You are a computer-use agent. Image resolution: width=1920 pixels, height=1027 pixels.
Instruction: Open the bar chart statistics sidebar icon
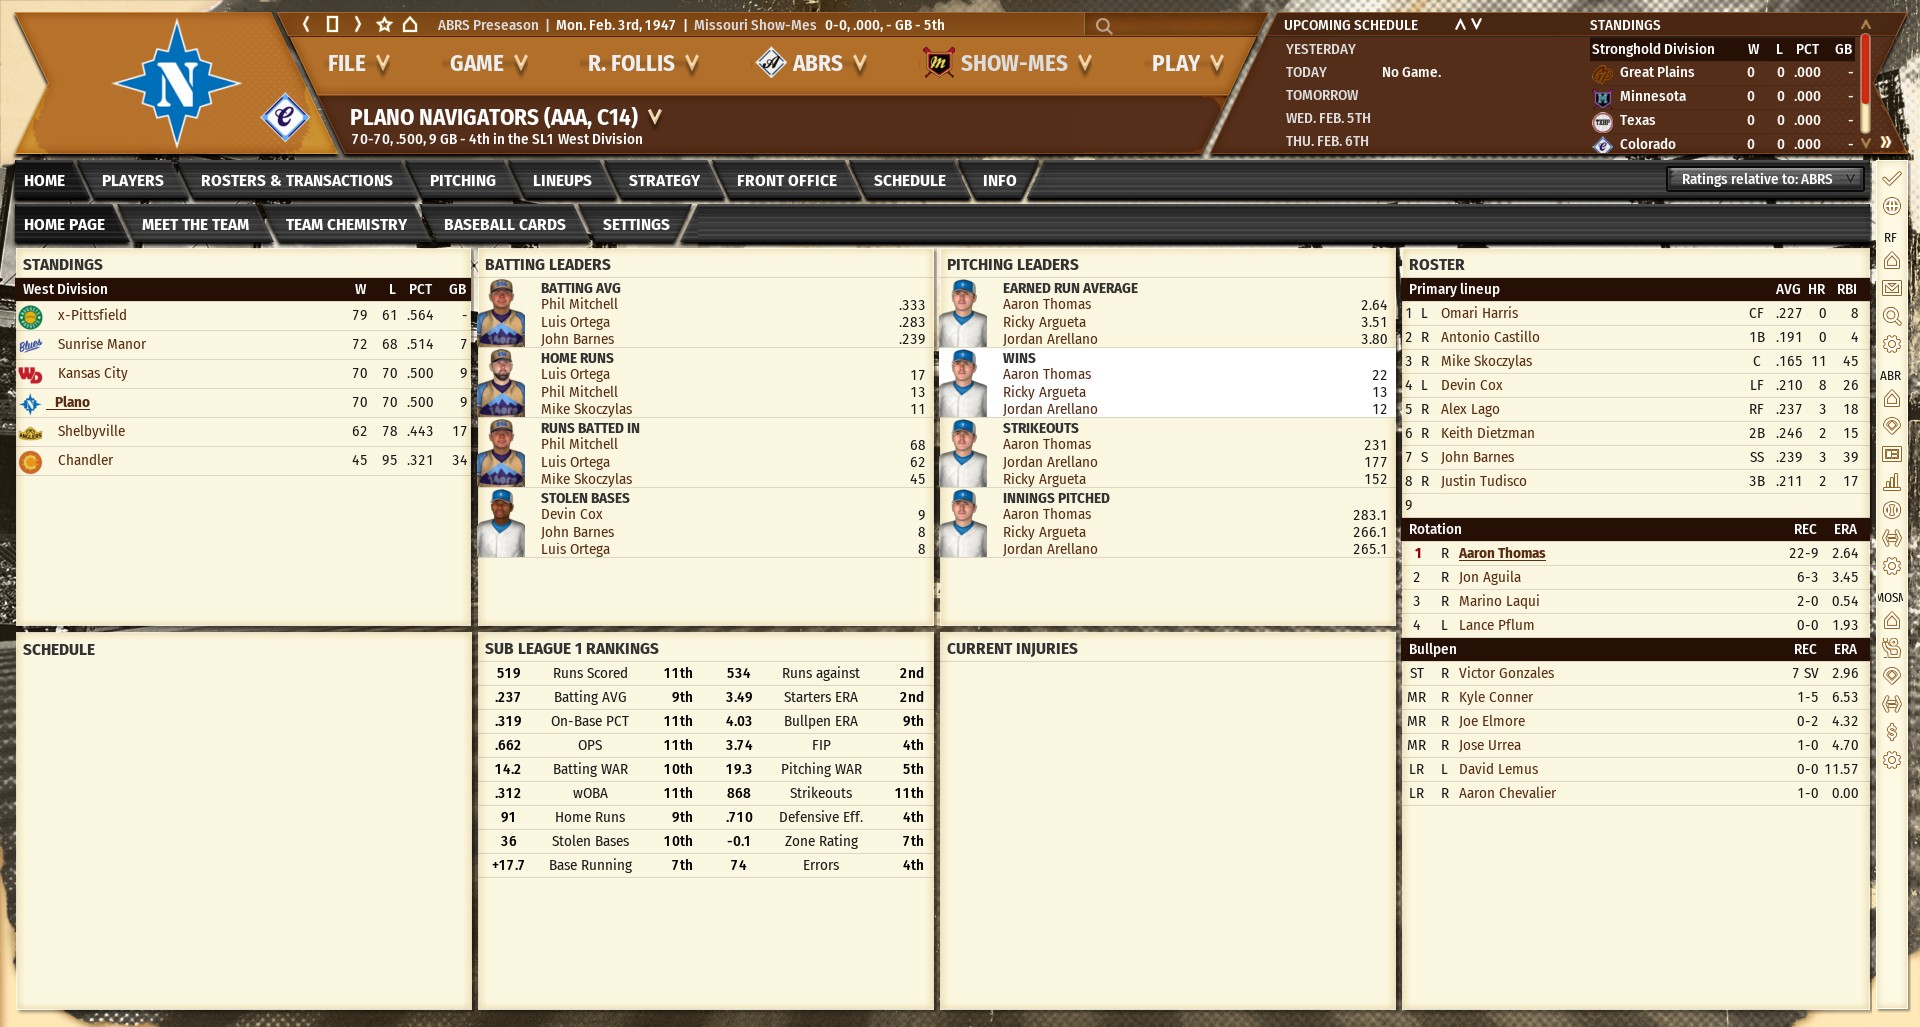[x=1891, y=482]
